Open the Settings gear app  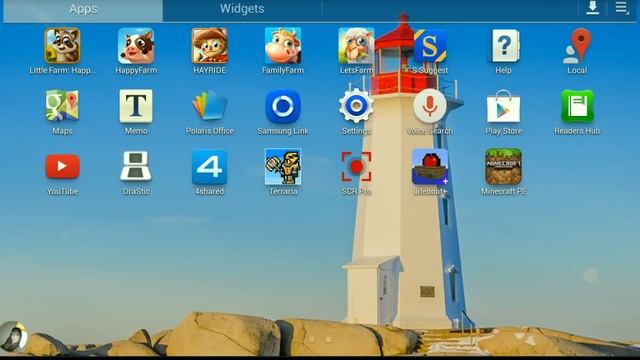coord(356,106)
